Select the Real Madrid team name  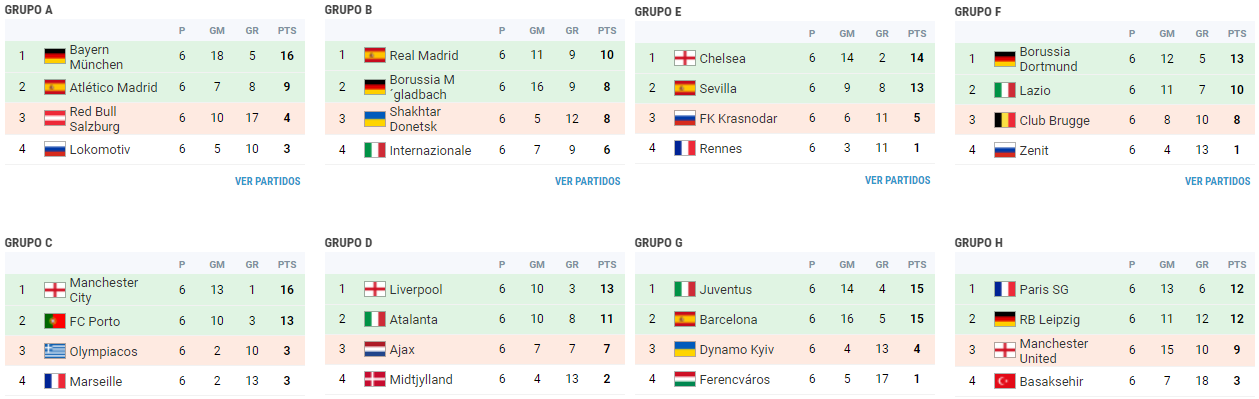[424, 55]
